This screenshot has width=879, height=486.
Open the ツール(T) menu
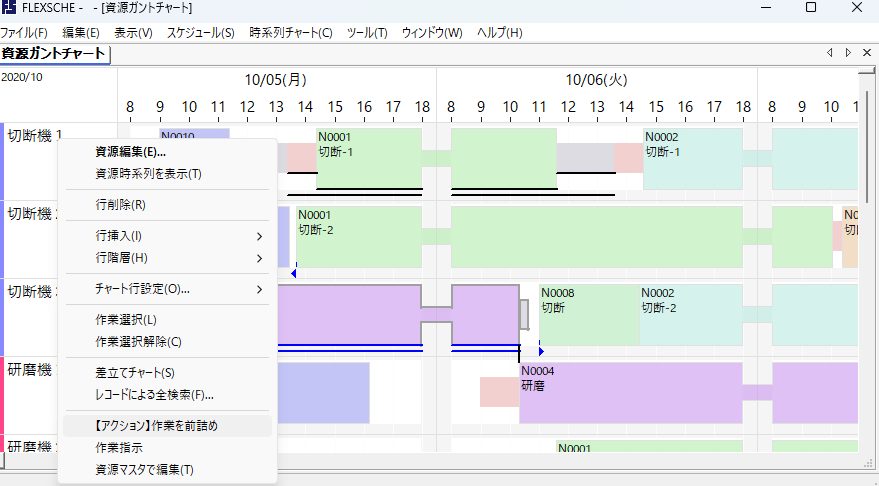click(367, 33)
